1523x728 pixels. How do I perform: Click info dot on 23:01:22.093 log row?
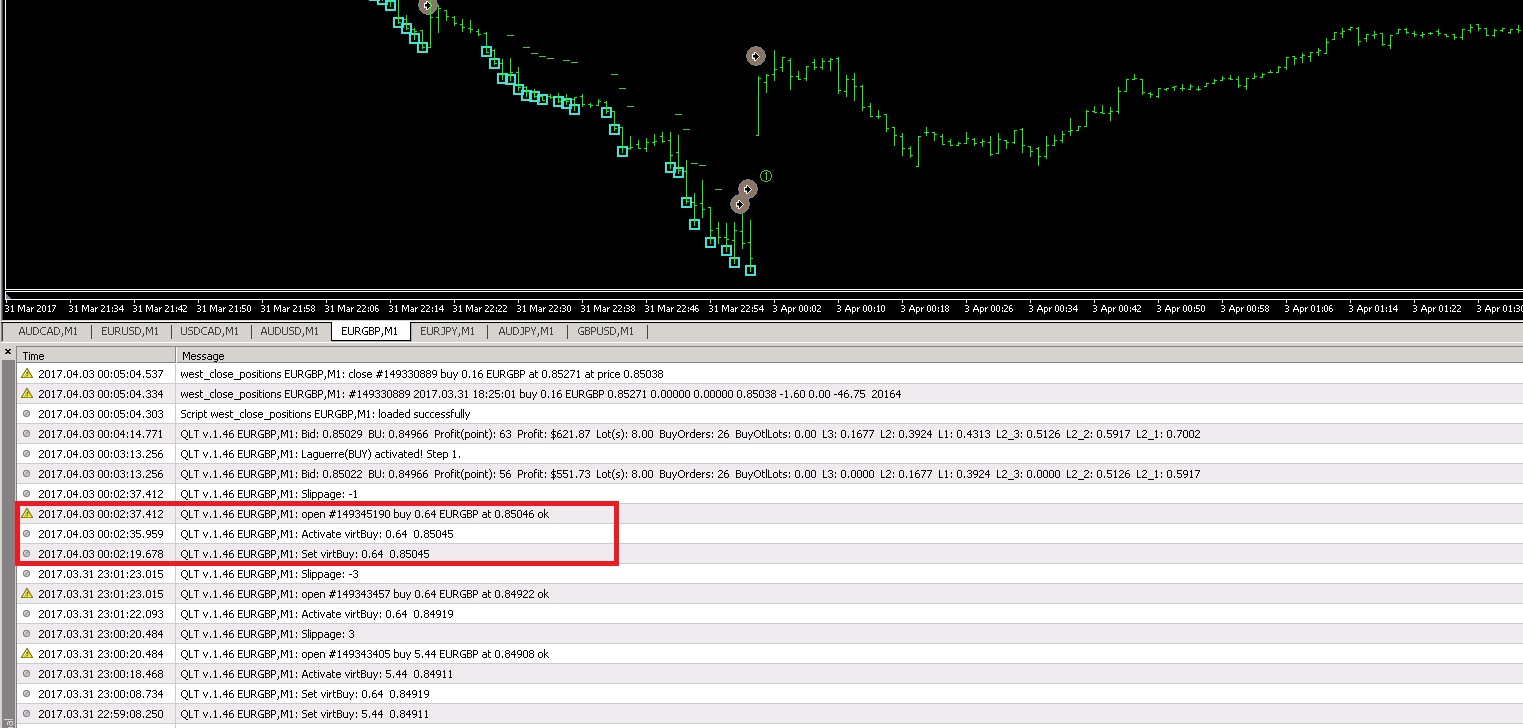click(x=27, y=613)
